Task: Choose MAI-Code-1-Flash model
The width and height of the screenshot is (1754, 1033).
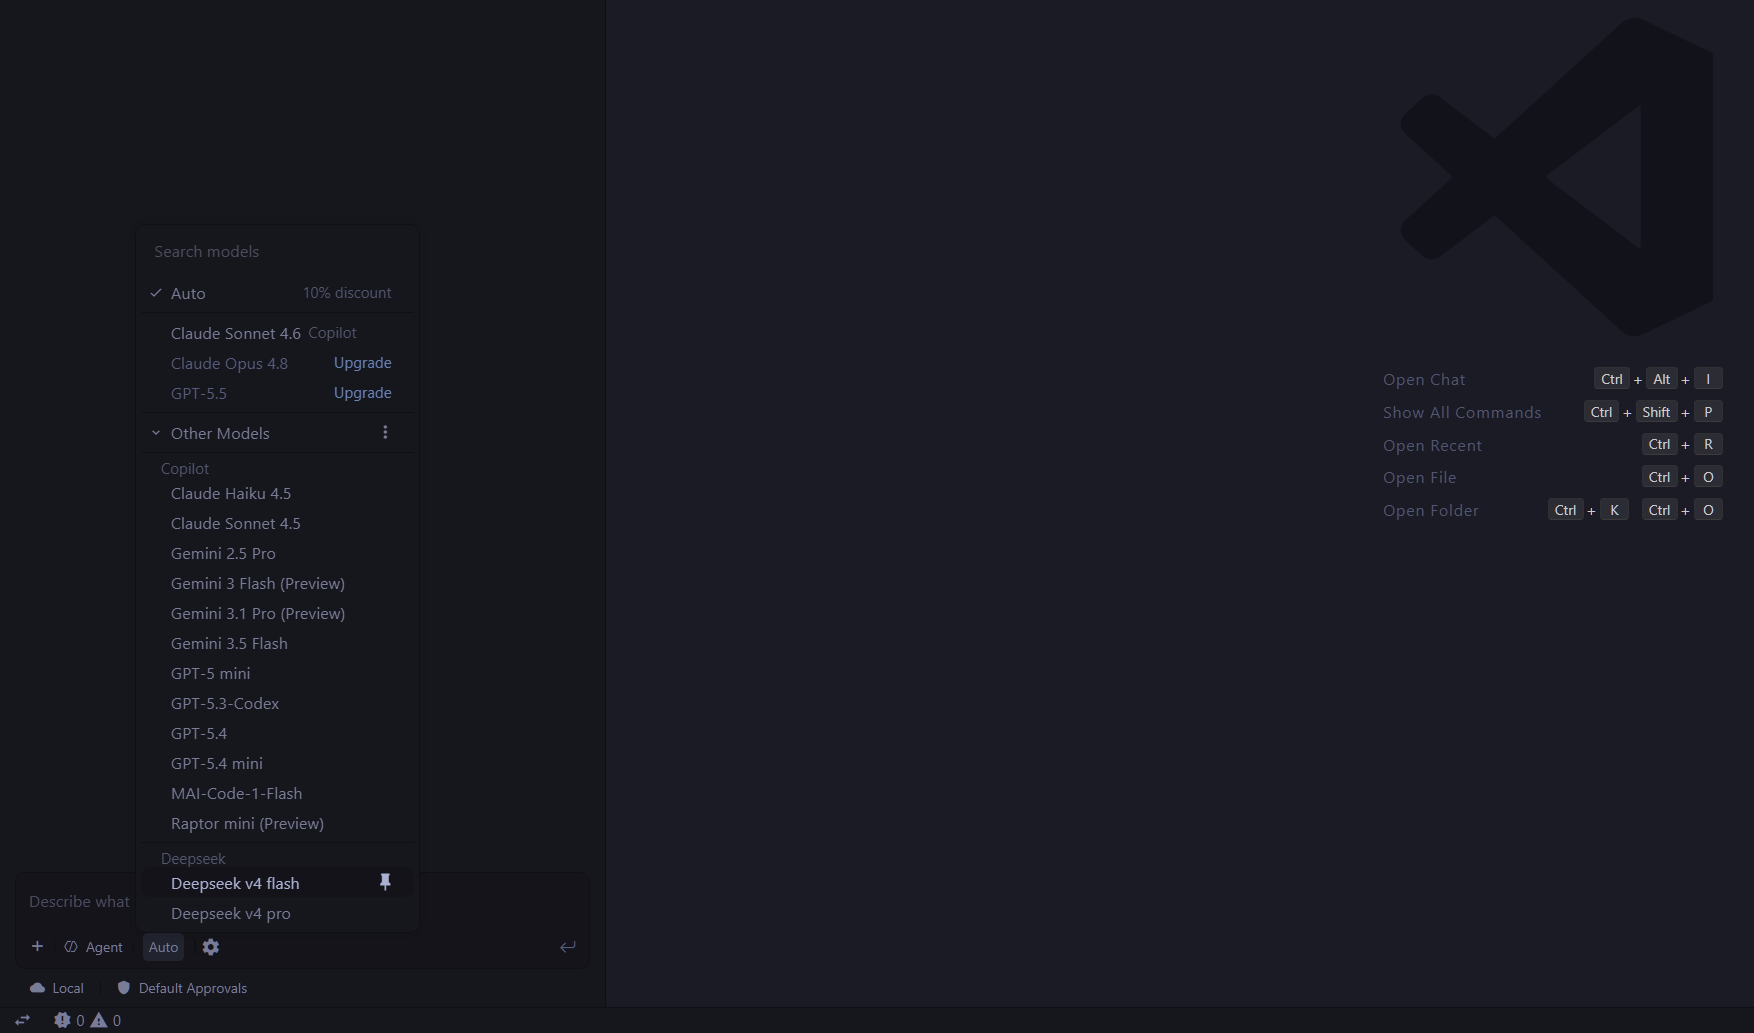Action: point(277,793)
